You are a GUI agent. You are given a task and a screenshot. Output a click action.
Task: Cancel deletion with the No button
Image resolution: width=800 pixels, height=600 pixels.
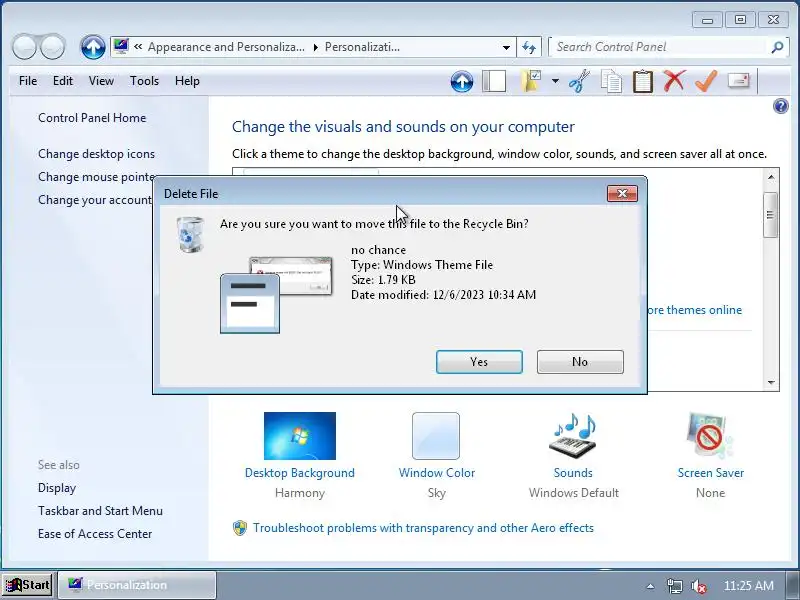[580, 362]
